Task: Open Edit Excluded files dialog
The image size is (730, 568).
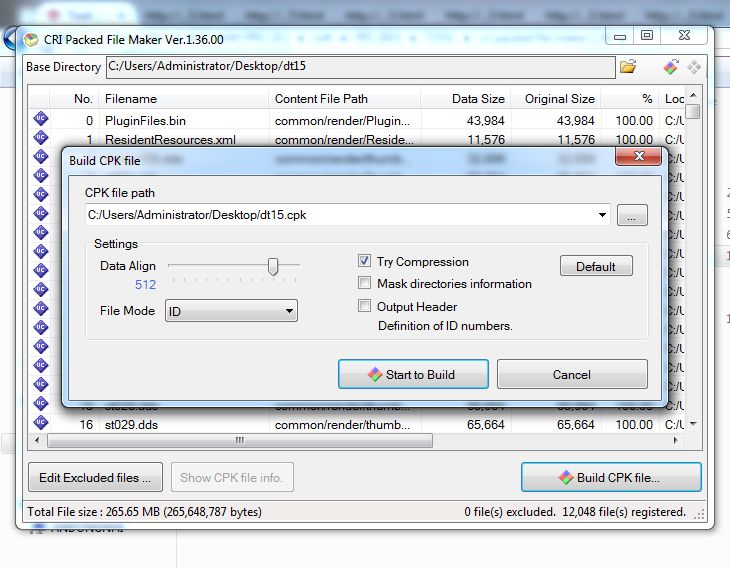Action: click(x=95, y=477)
